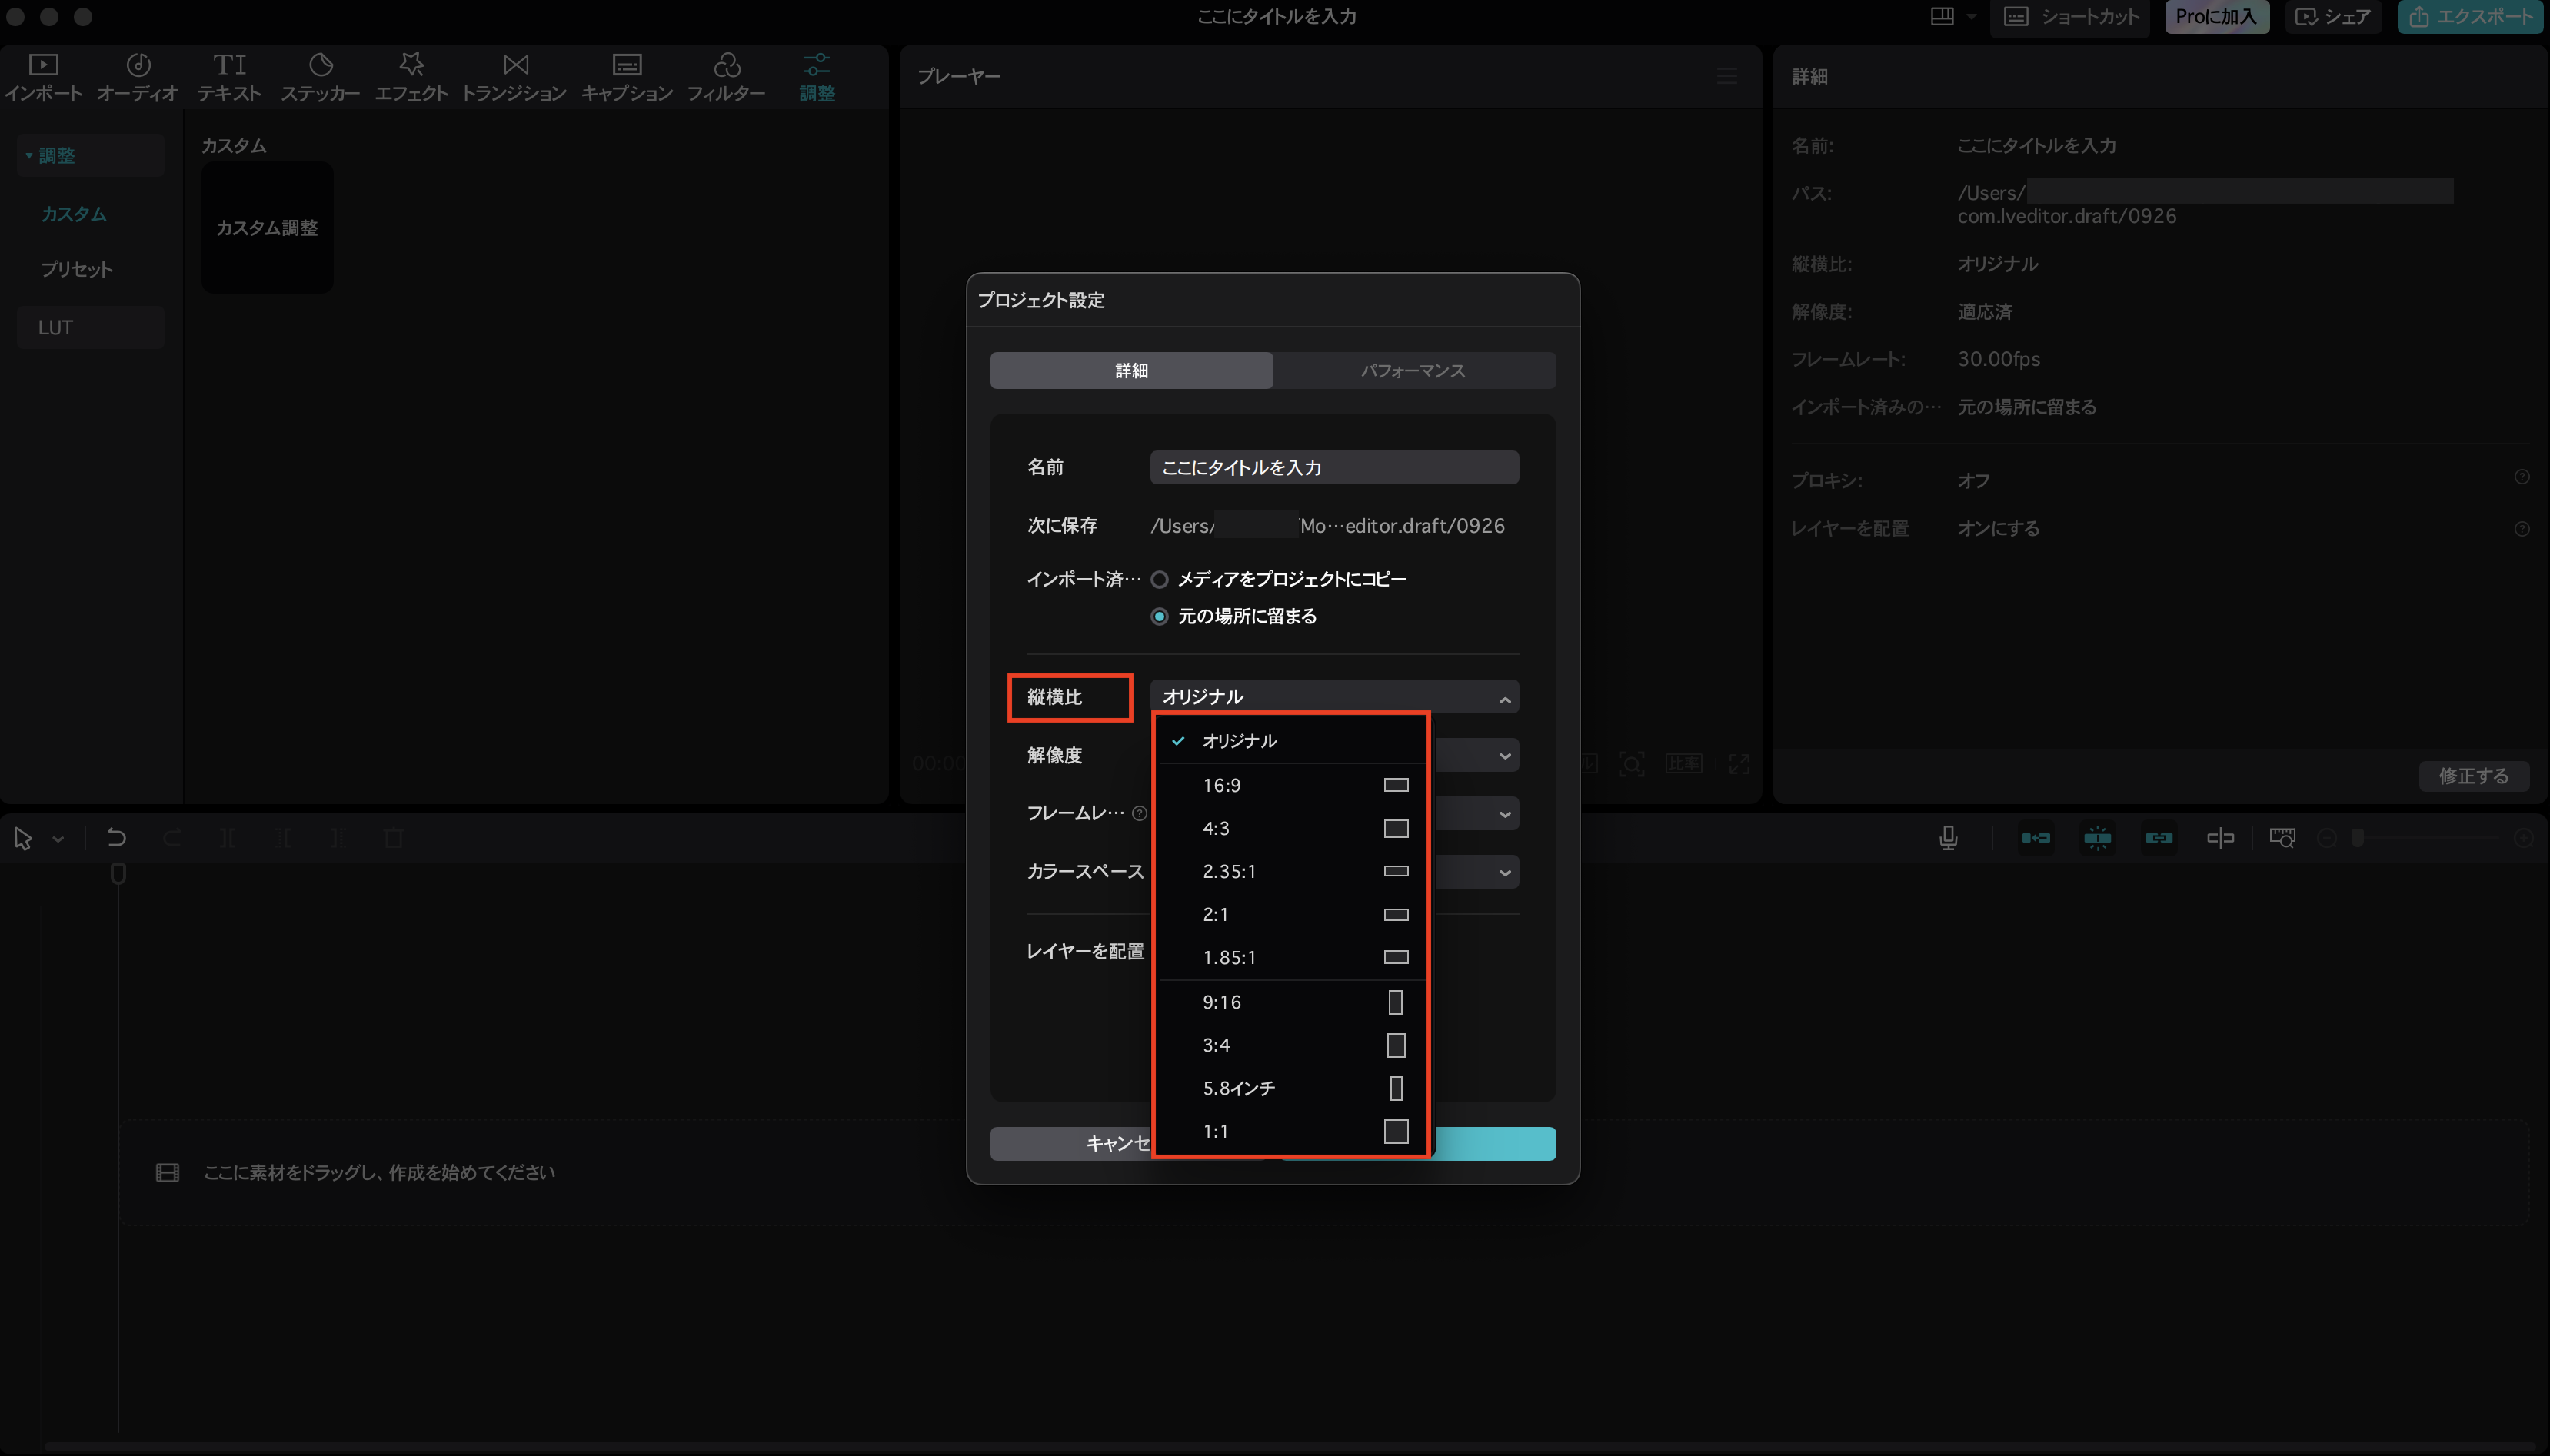
Task: Click the window layout icon in title bar
Action: pos(1942,16)
